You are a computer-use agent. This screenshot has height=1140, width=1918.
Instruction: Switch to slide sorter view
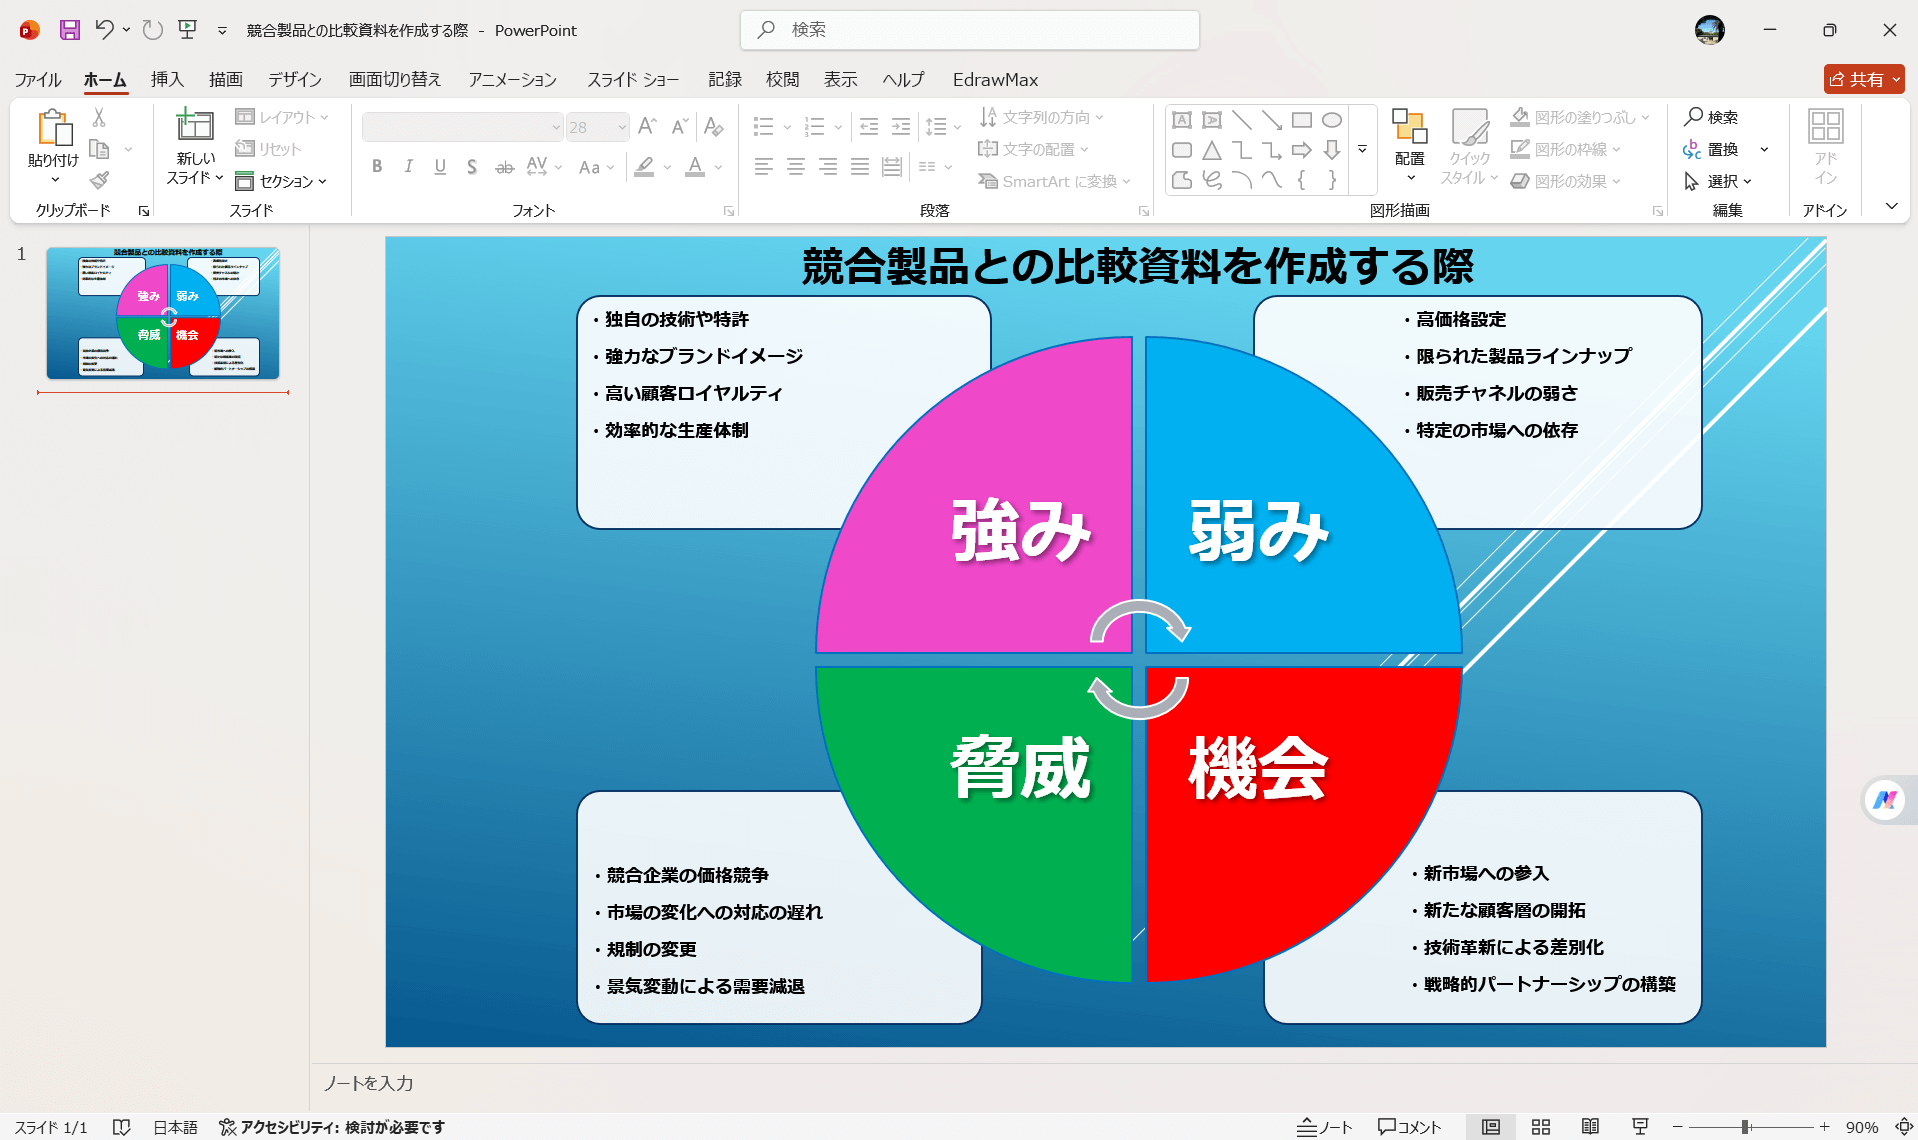(1540, 1126)
